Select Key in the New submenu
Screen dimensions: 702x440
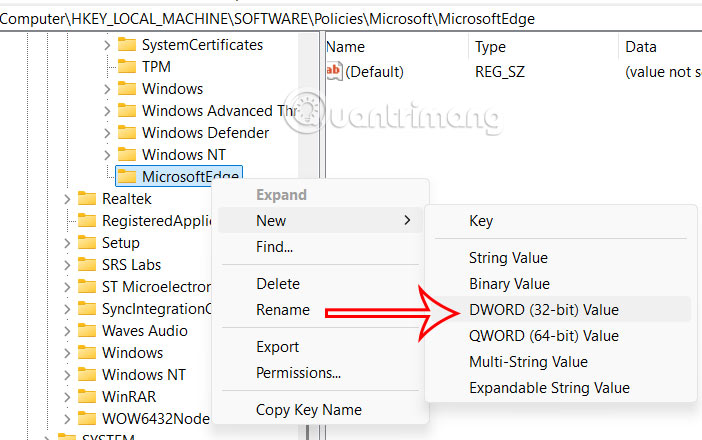[x=561, y=221]
